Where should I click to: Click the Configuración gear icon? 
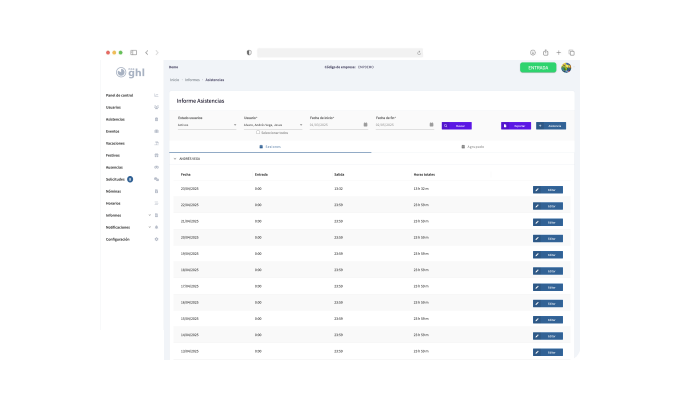click(156, 239)
